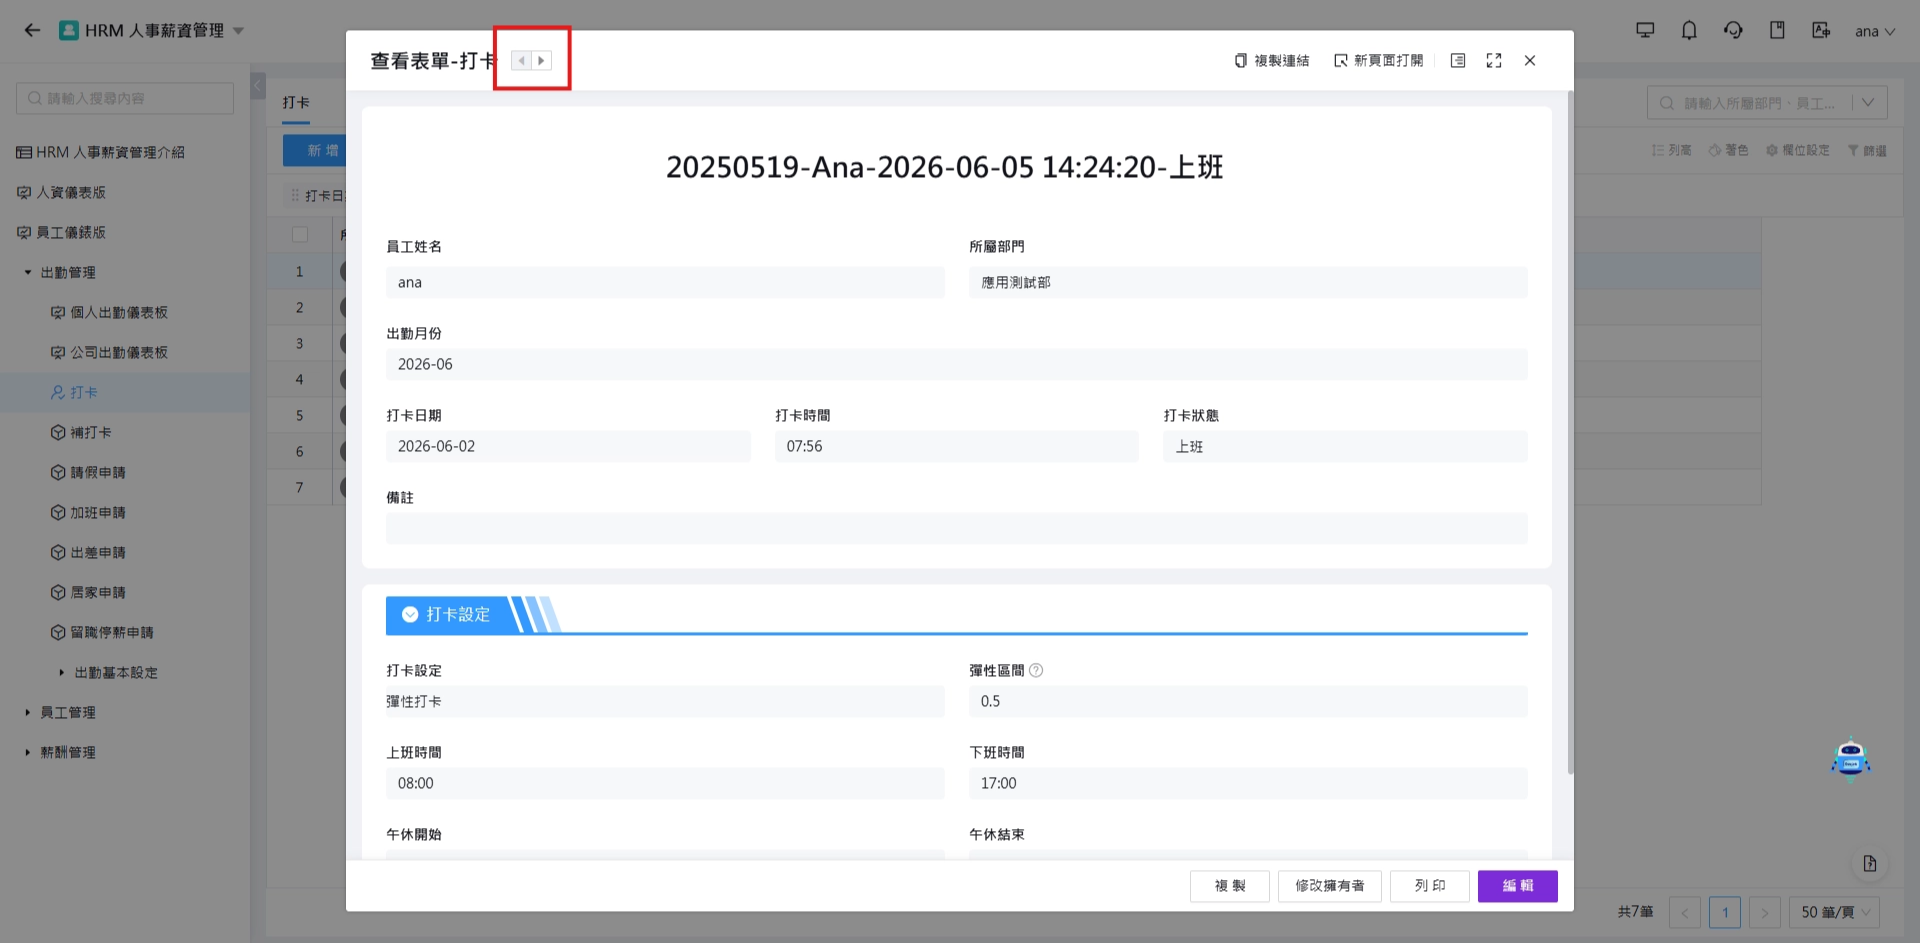Click the 打卡時間 field showing 07:56

coord(956,446)
